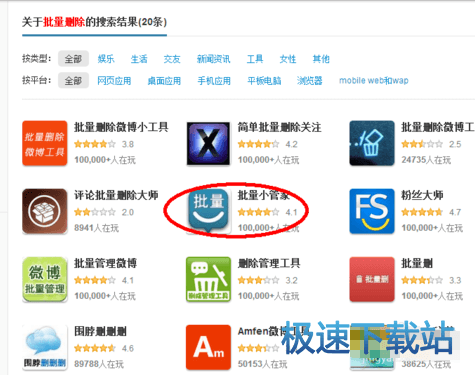Filter by platform 网页应用
The width and height of the screenshot is (475, 375).
114,81
